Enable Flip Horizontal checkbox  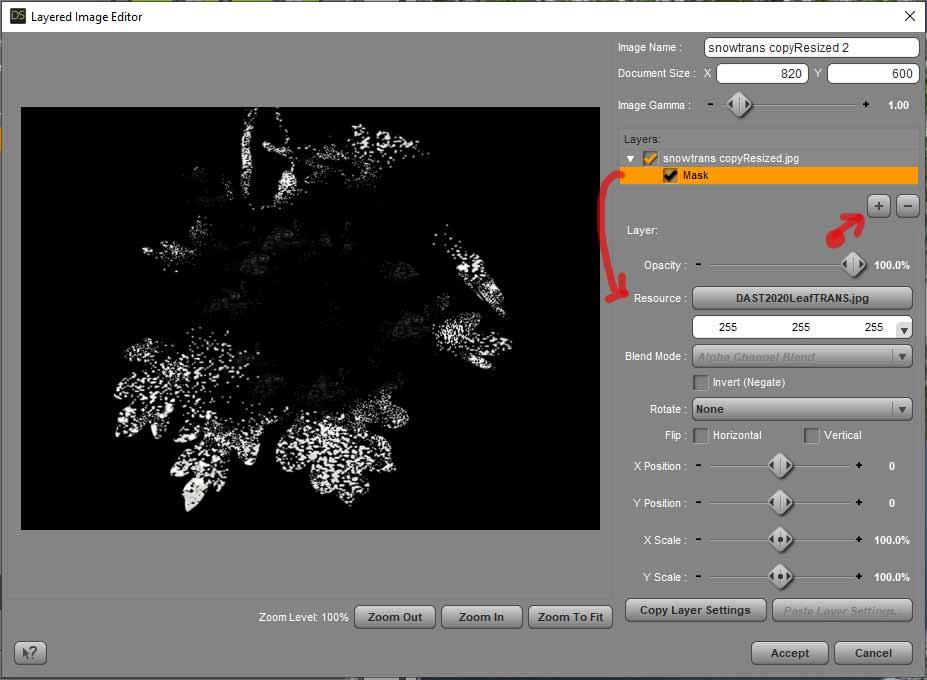pos(701,435)
